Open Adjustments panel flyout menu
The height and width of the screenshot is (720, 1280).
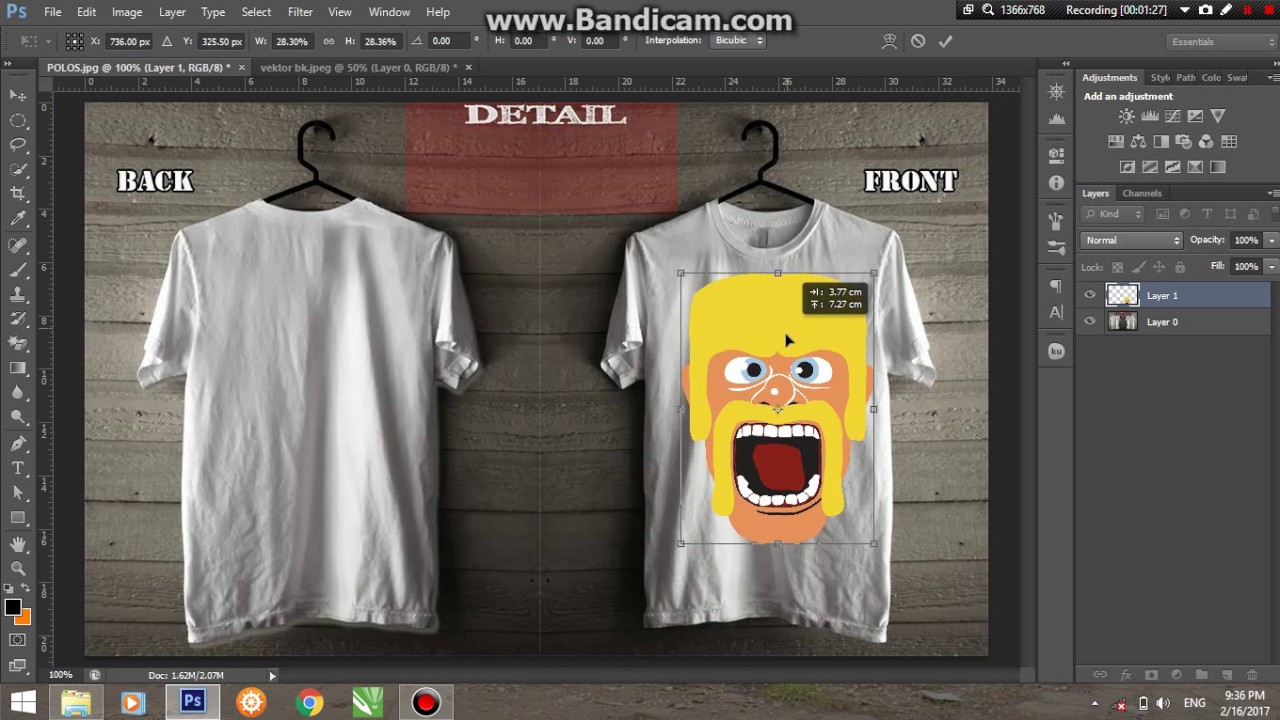click(x=1272, y=77)
